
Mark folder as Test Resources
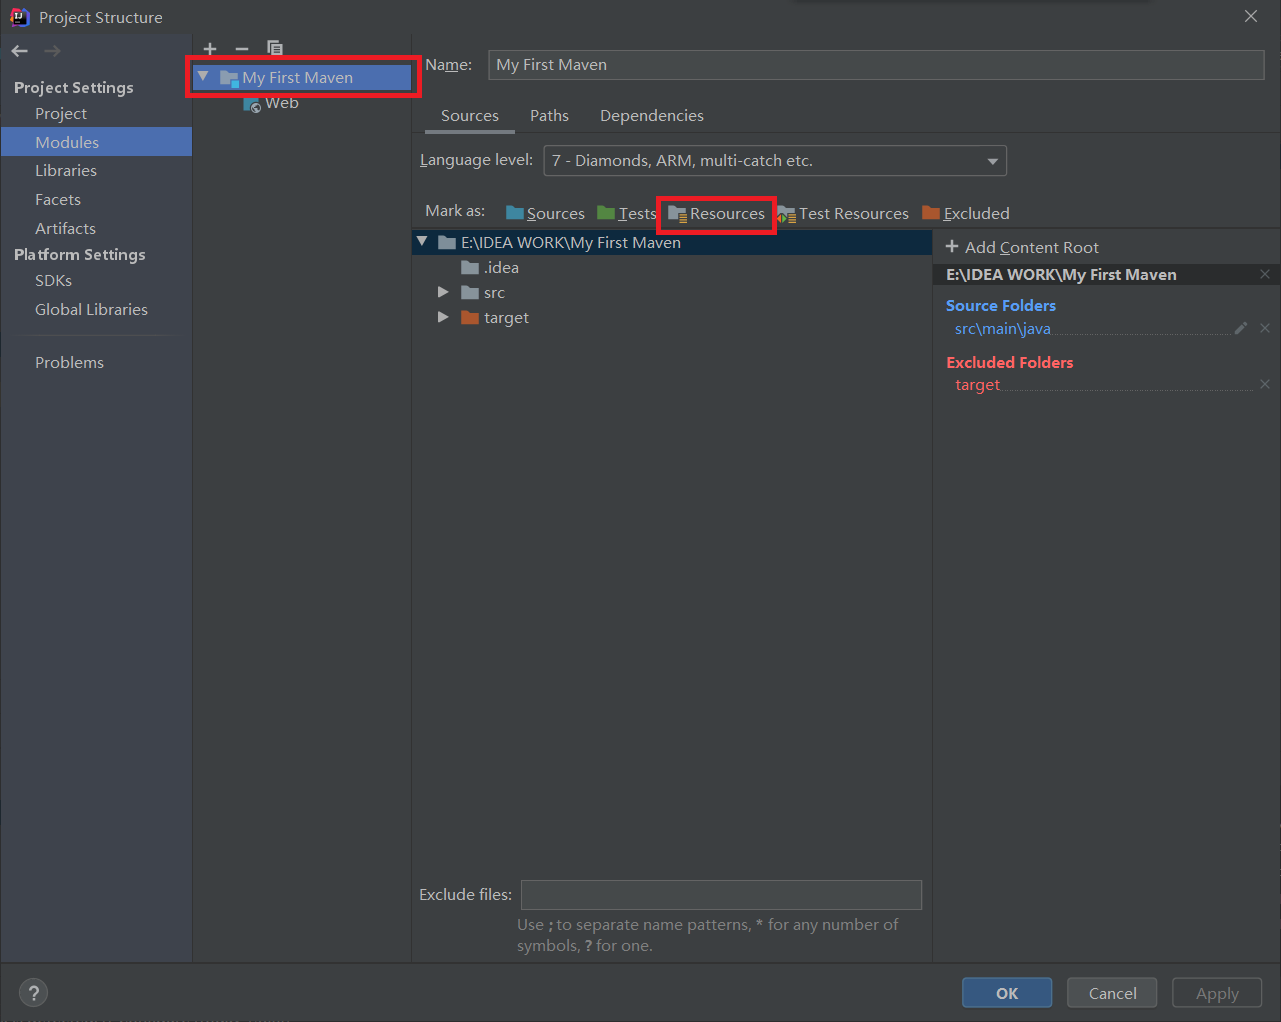click(843, 213)
